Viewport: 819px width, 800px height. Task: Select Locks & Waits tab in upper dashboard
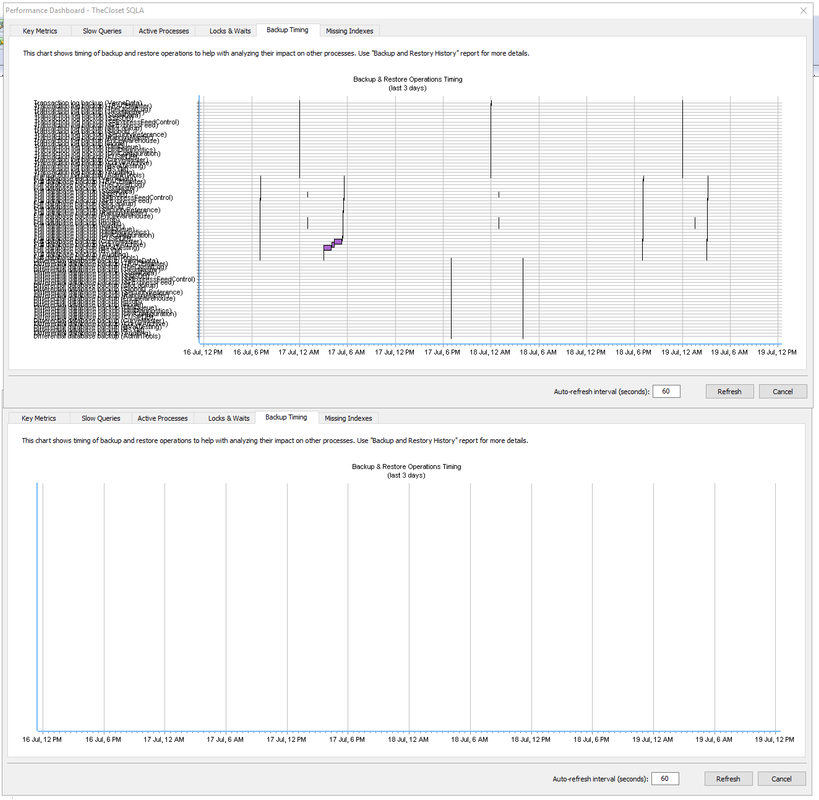click(x=230, y=31)
